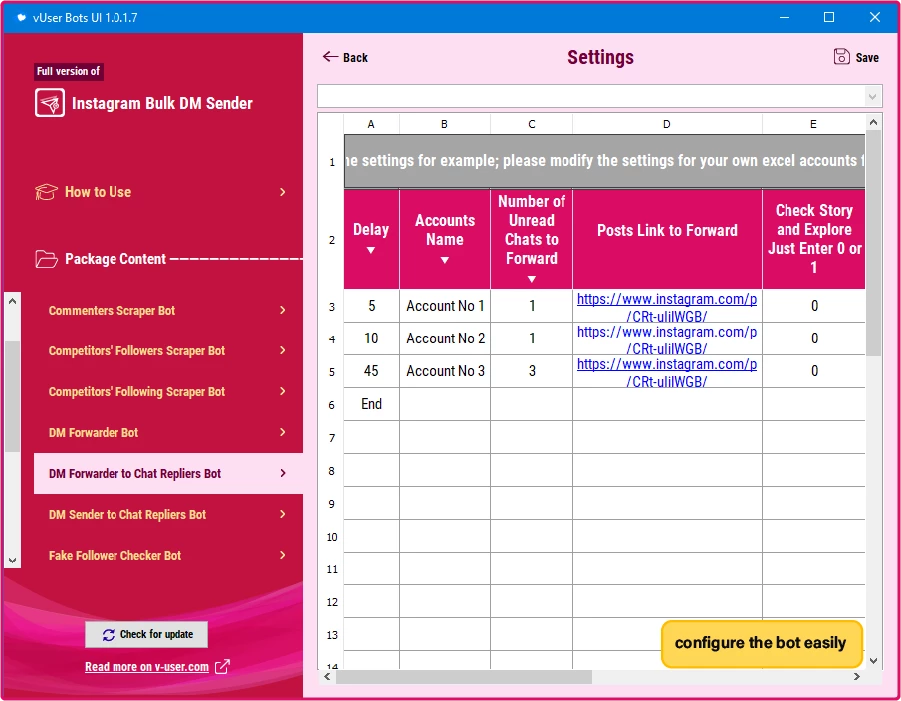
Task: Open the dropdown above the settings grid
Action: point(872,96)
